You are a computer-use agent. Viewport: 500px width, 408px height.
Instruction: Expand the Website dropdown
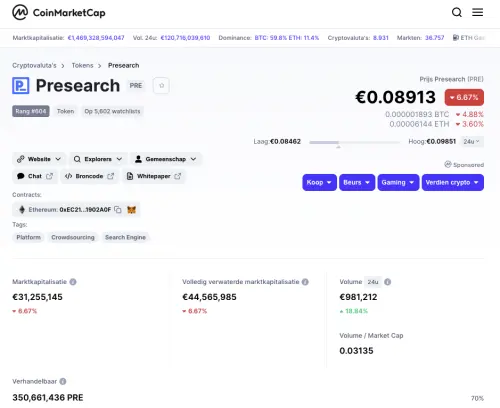(x=39, y=159)
